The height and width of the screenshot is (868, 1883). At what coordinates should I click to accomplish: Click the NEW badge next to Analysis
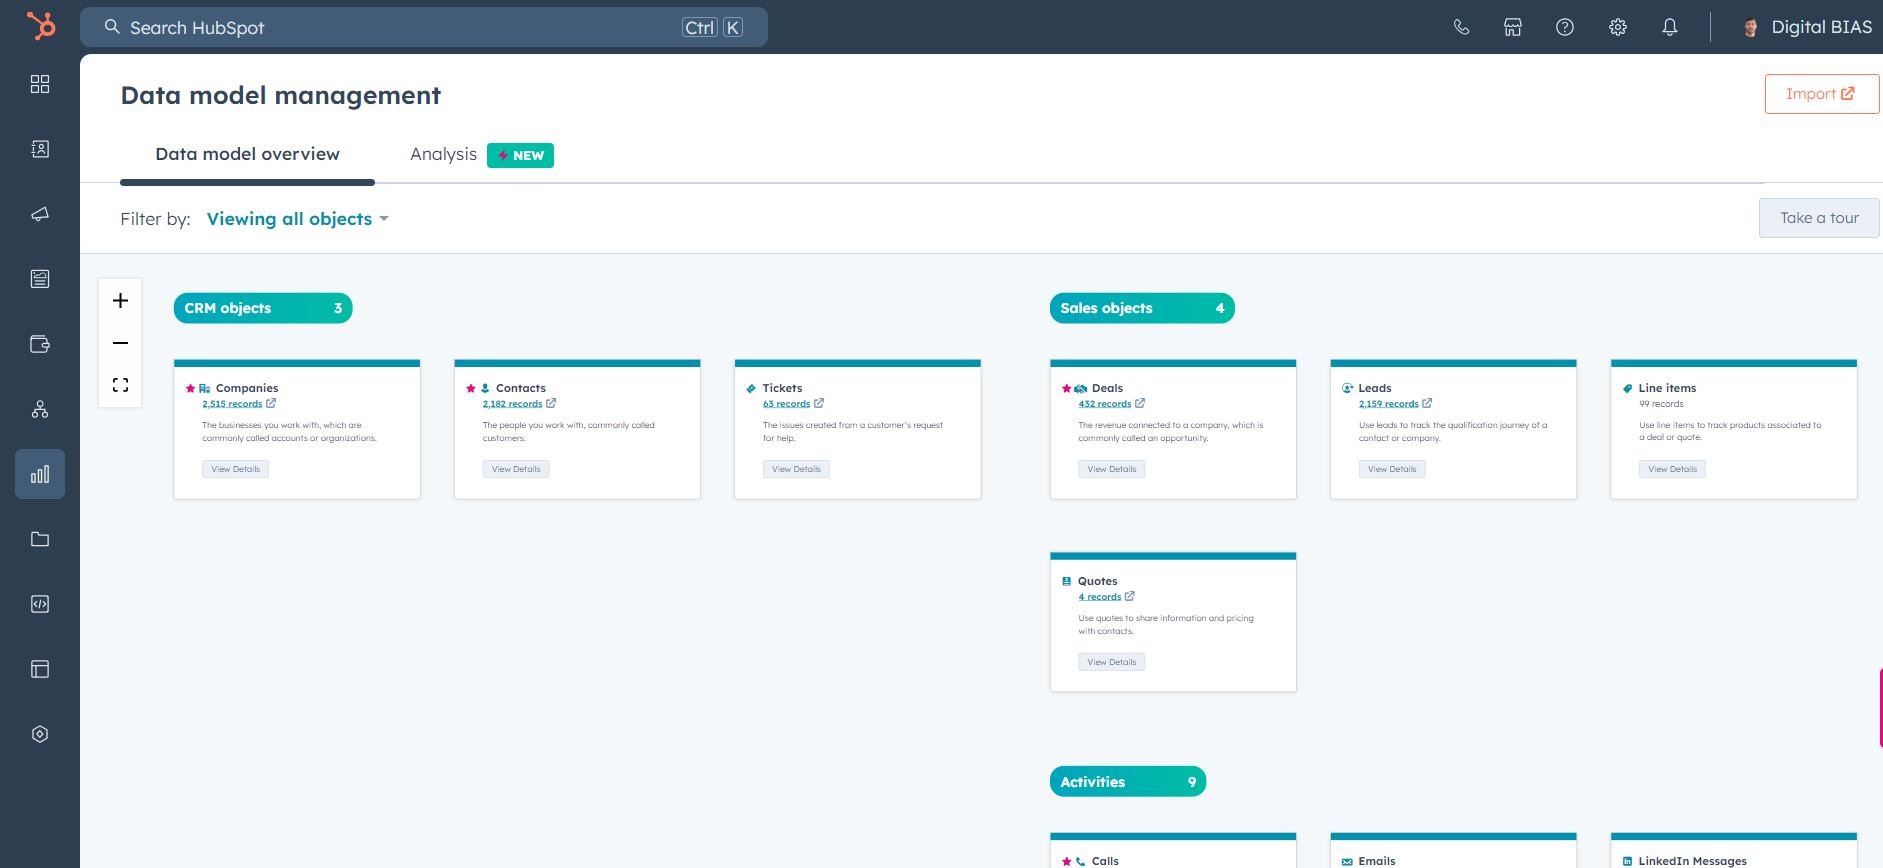click(520, 155)
